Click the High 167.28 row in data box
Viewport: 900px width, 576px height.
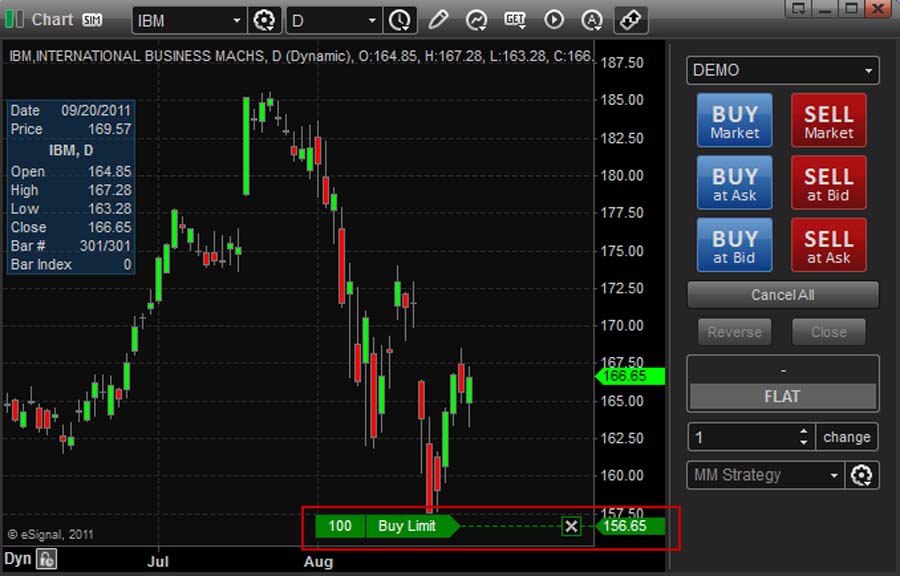[x=71, y=190]
